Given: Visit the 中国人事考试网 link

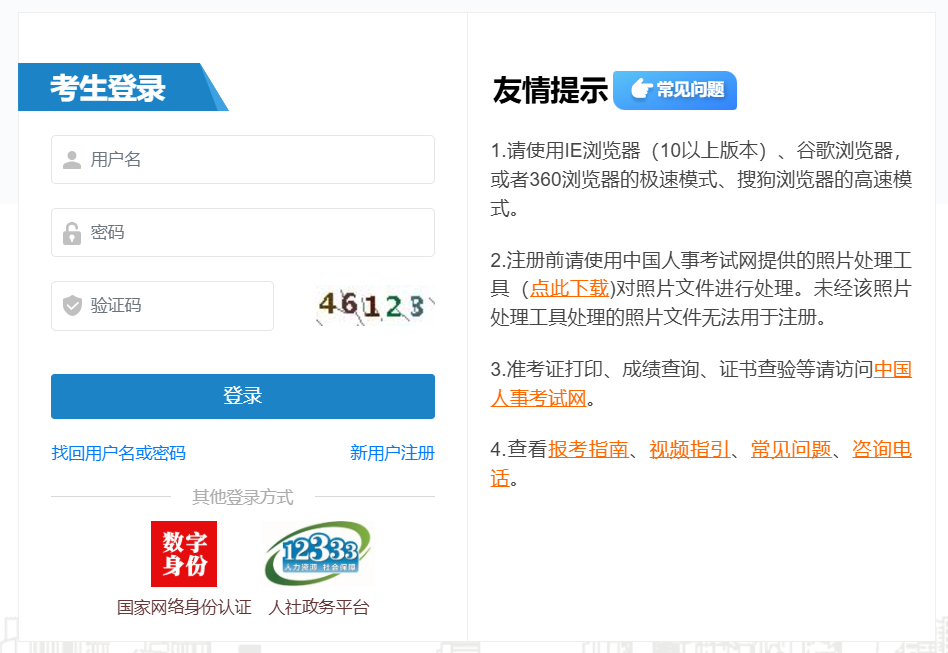Looking at the screenshot, I should click(892, 369).
